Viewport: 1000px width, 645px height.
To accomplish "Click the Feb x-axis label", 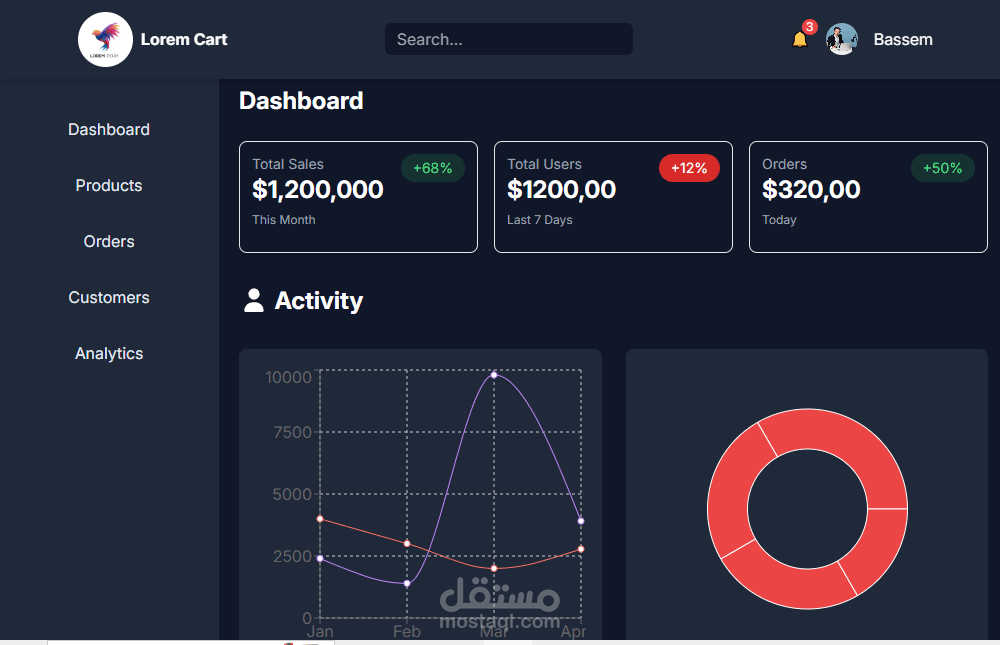I will coord(407,632).
